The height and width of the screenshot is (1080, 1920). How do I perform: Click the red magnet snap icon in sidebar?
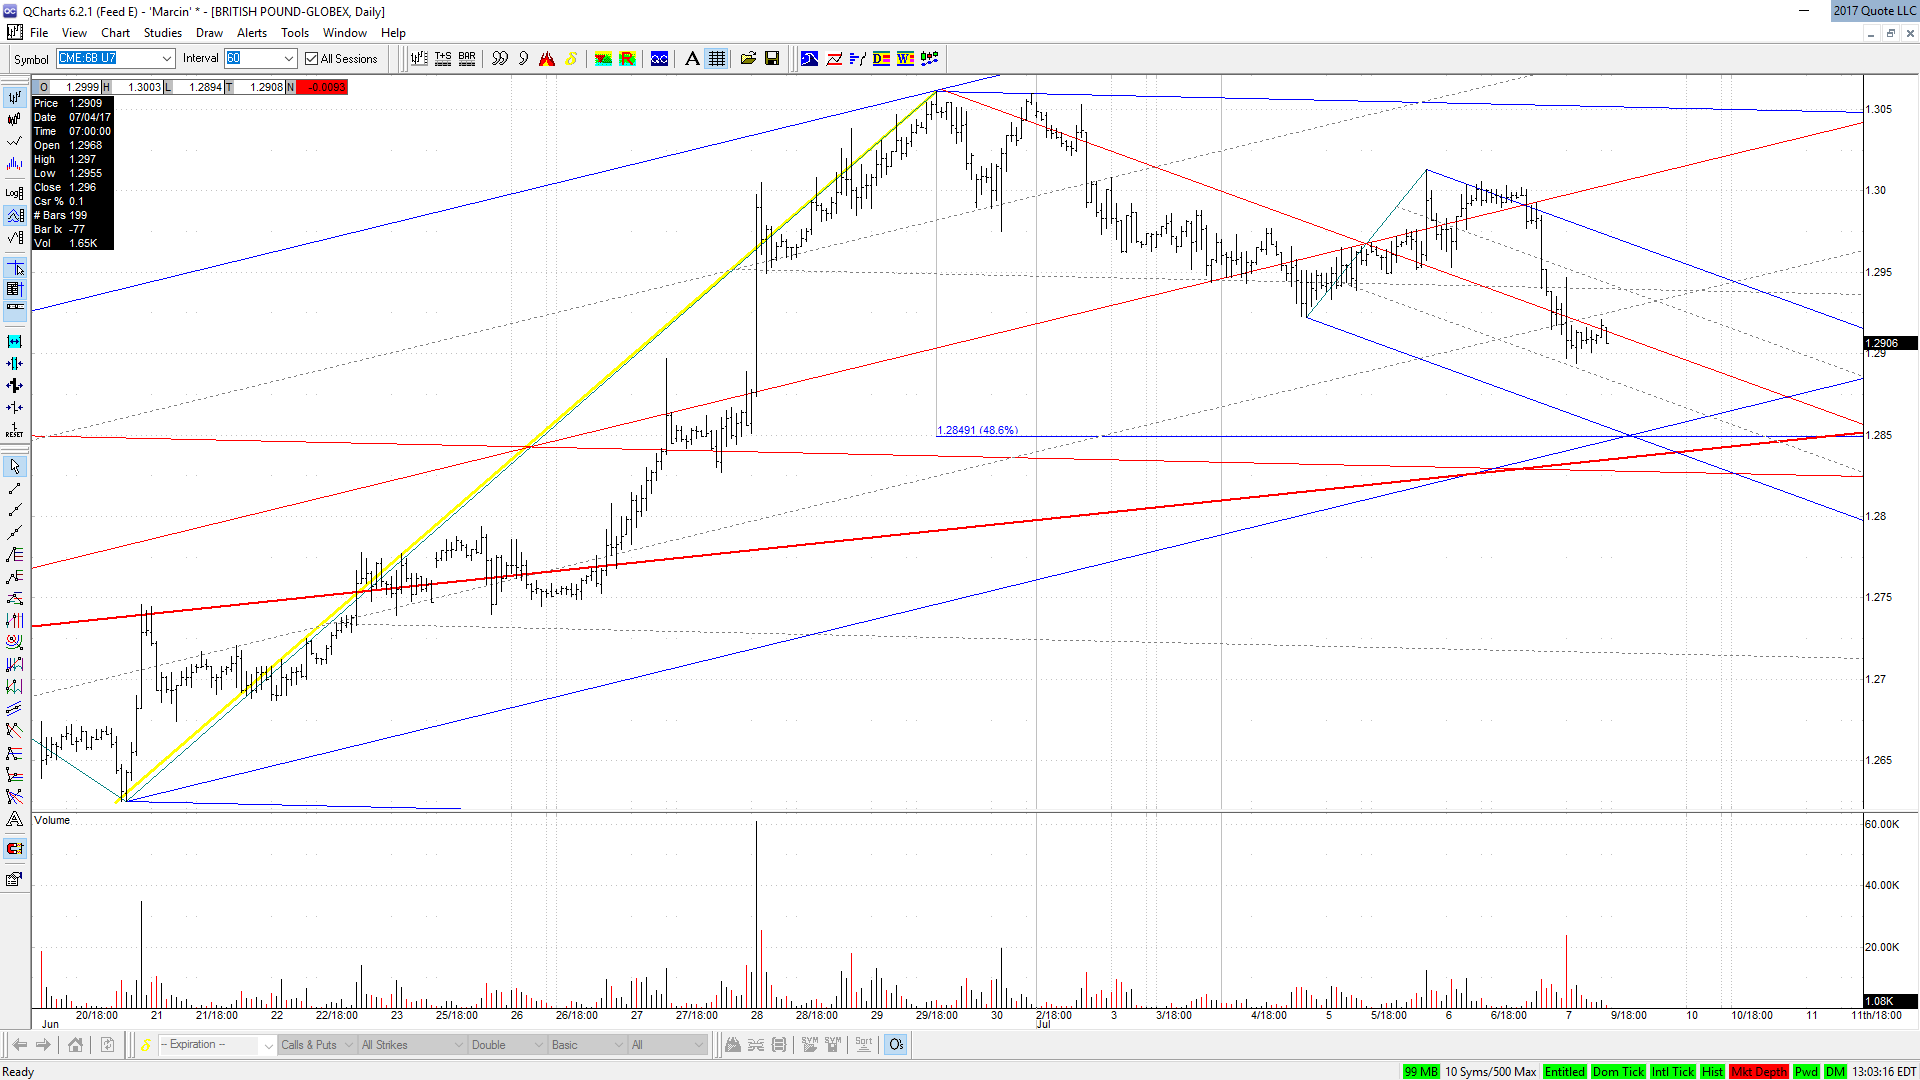coord(14,848)
